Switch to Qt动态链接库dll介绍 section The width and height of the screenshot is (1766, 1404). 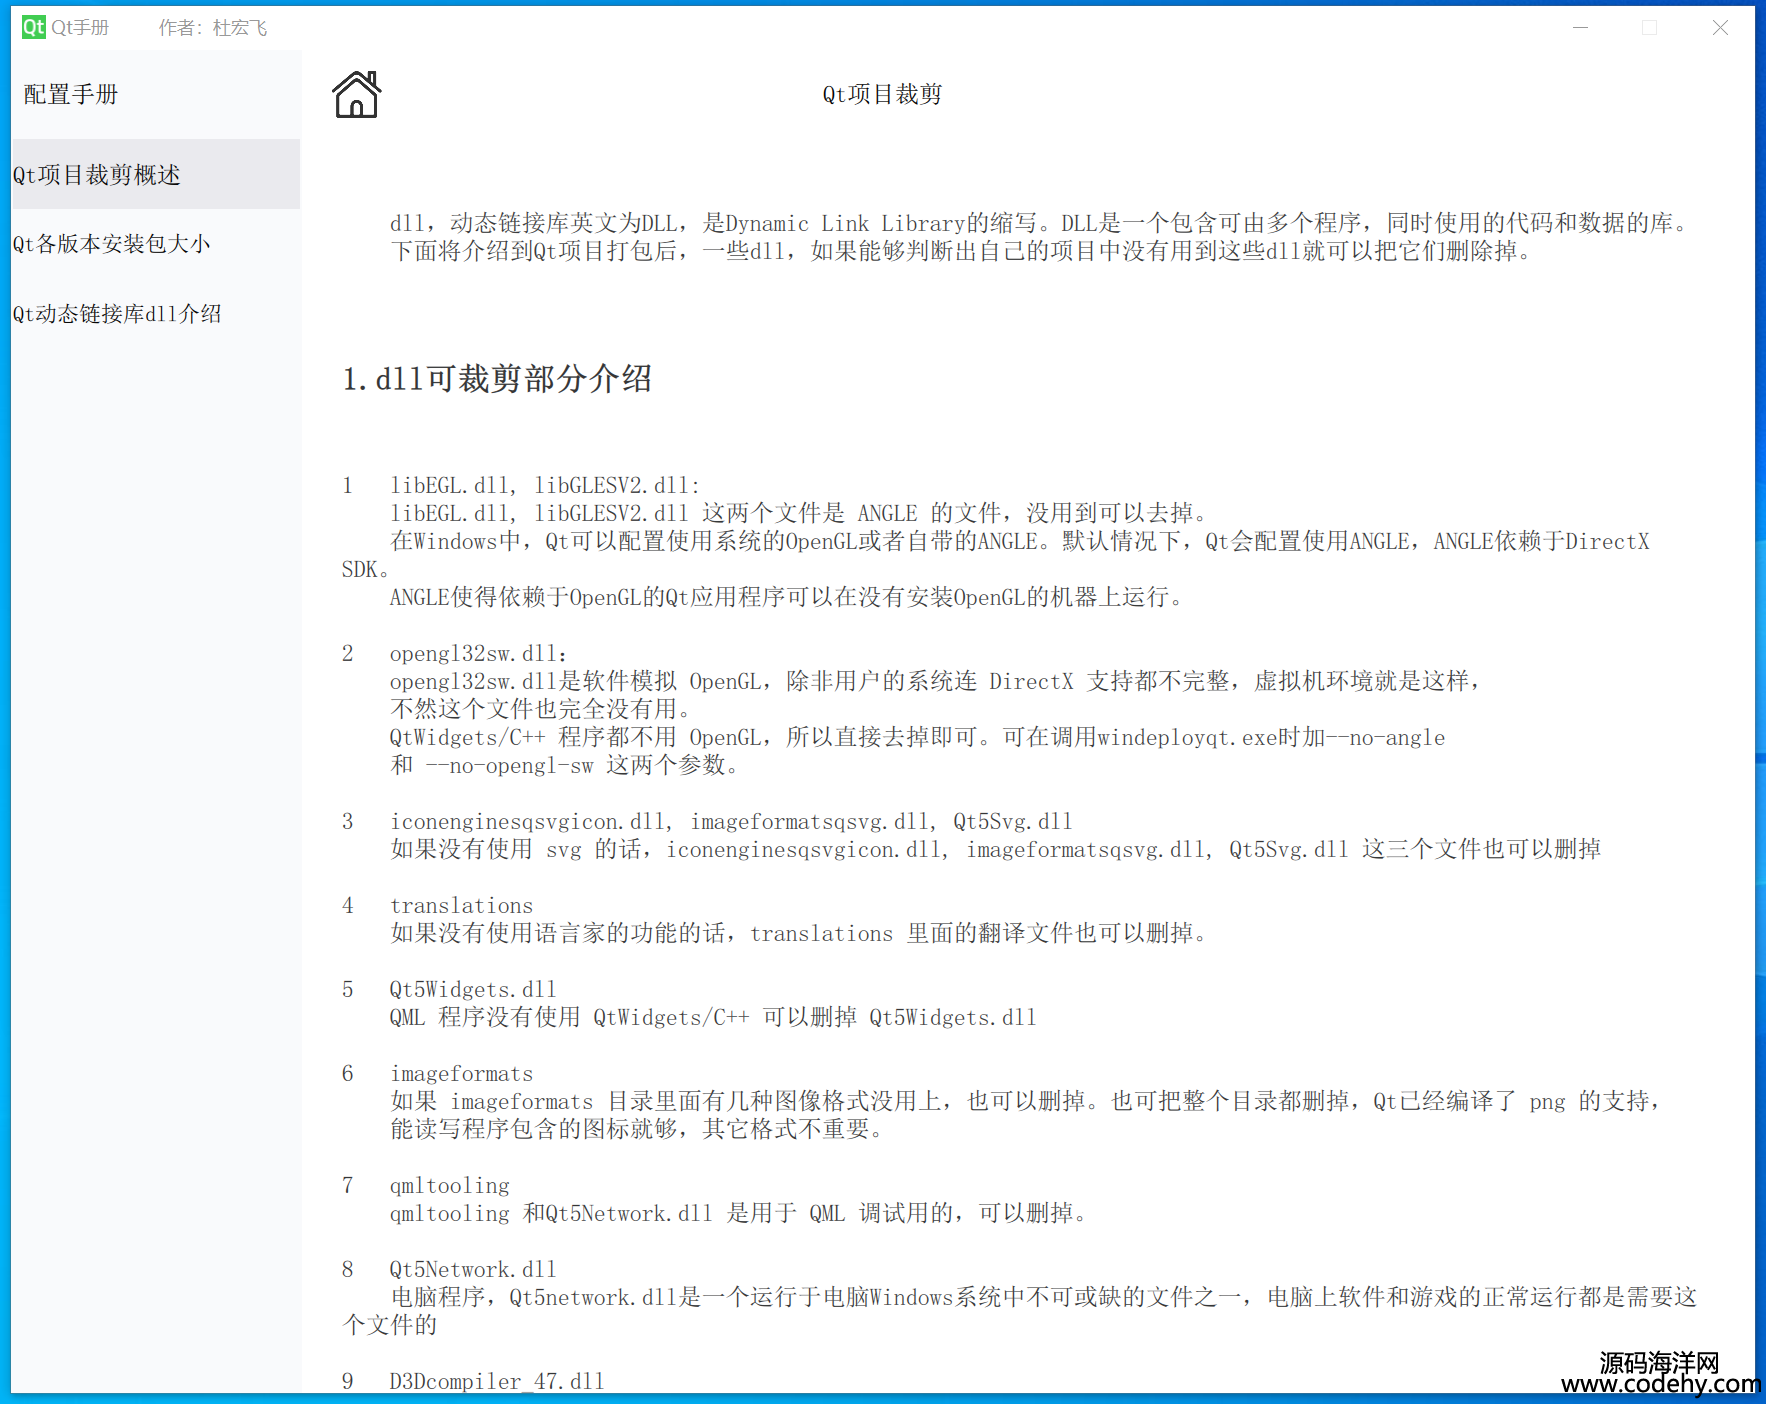click(156, 314)
